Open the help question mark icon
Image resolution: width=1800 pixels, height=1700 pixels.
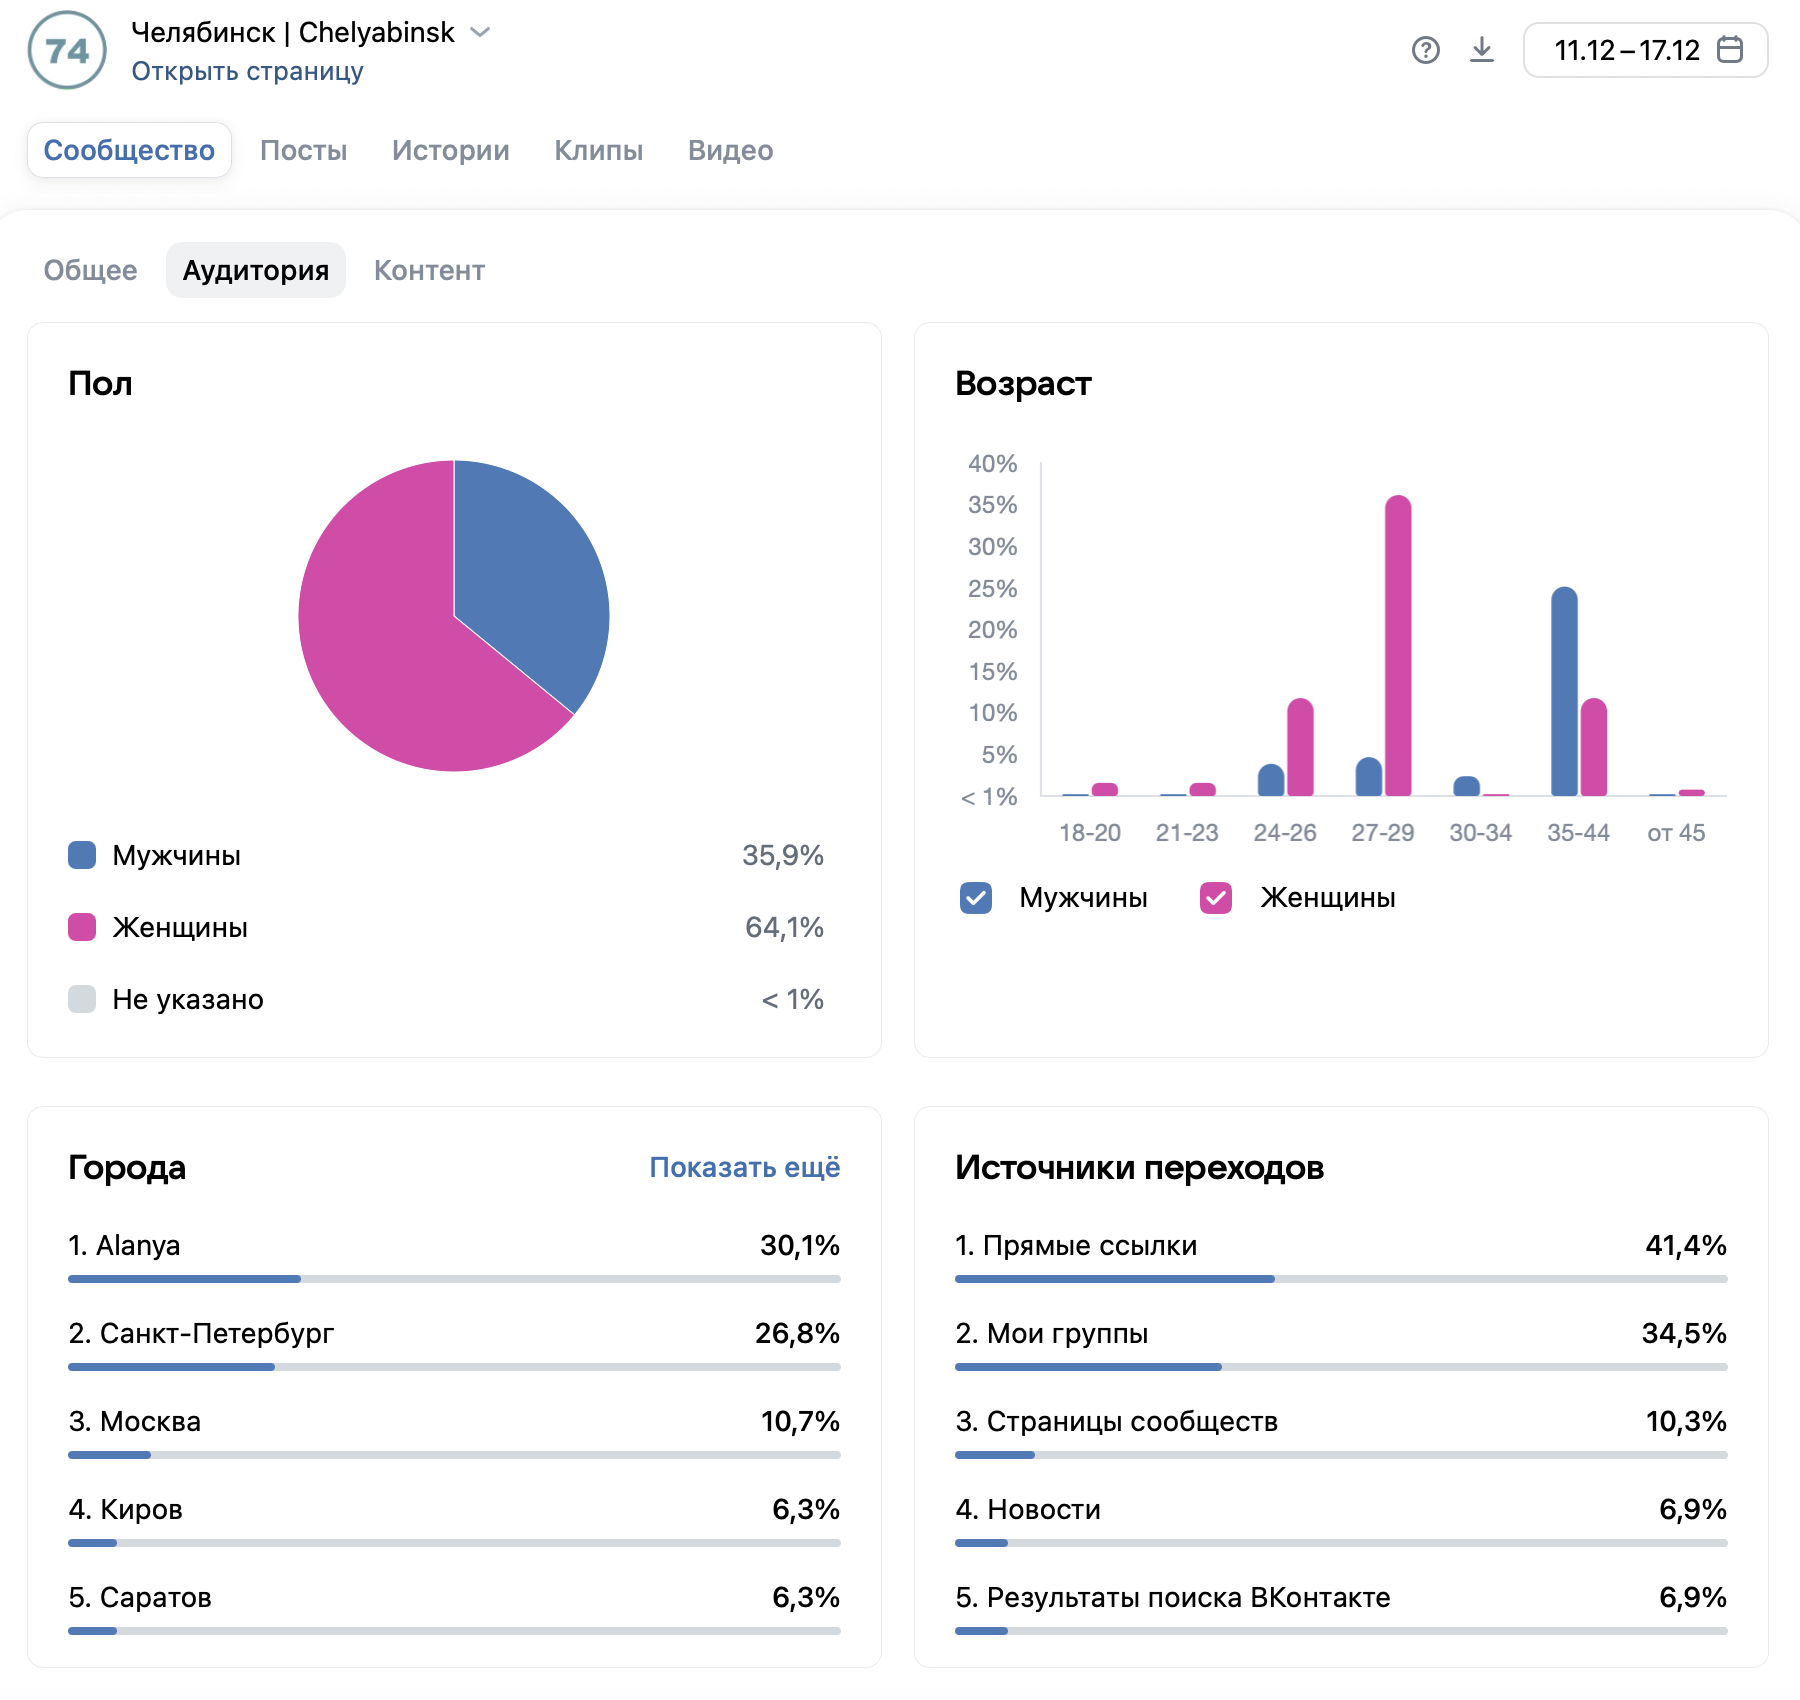(x=1425, y=50)
